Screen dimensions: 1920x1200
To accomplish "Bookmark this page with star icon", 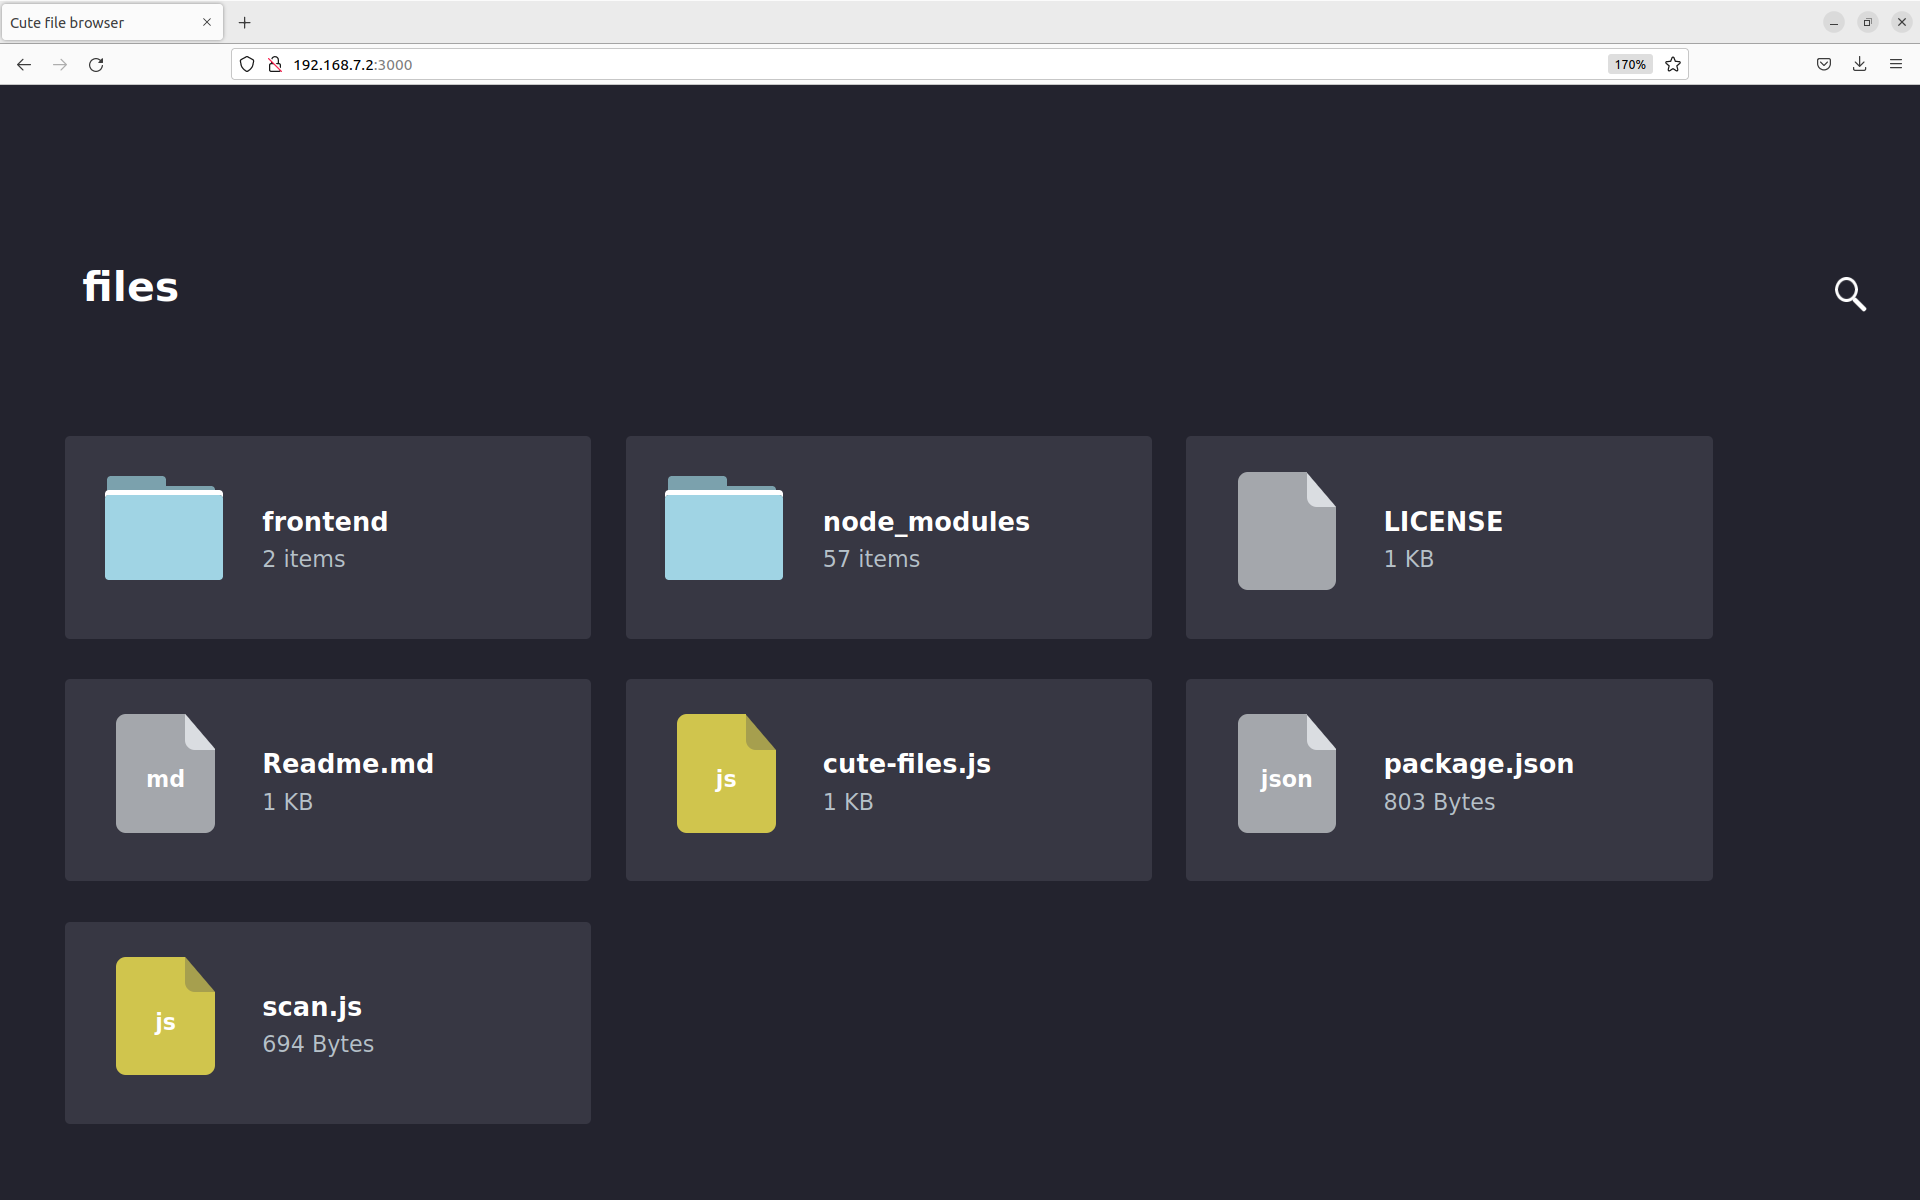I will point(1673,65).
